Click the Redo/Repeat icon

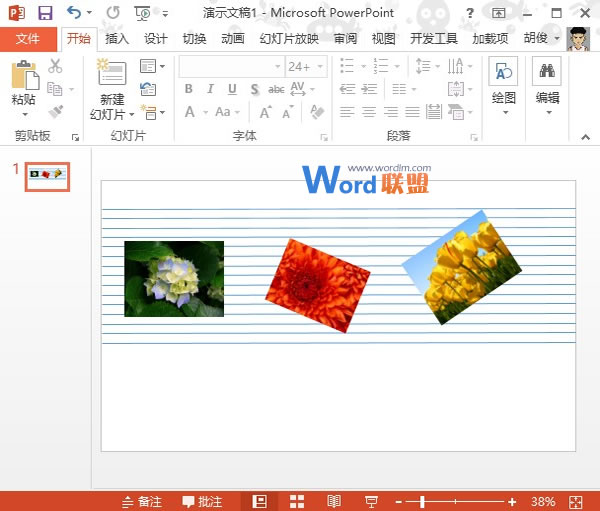coord(113,13)
